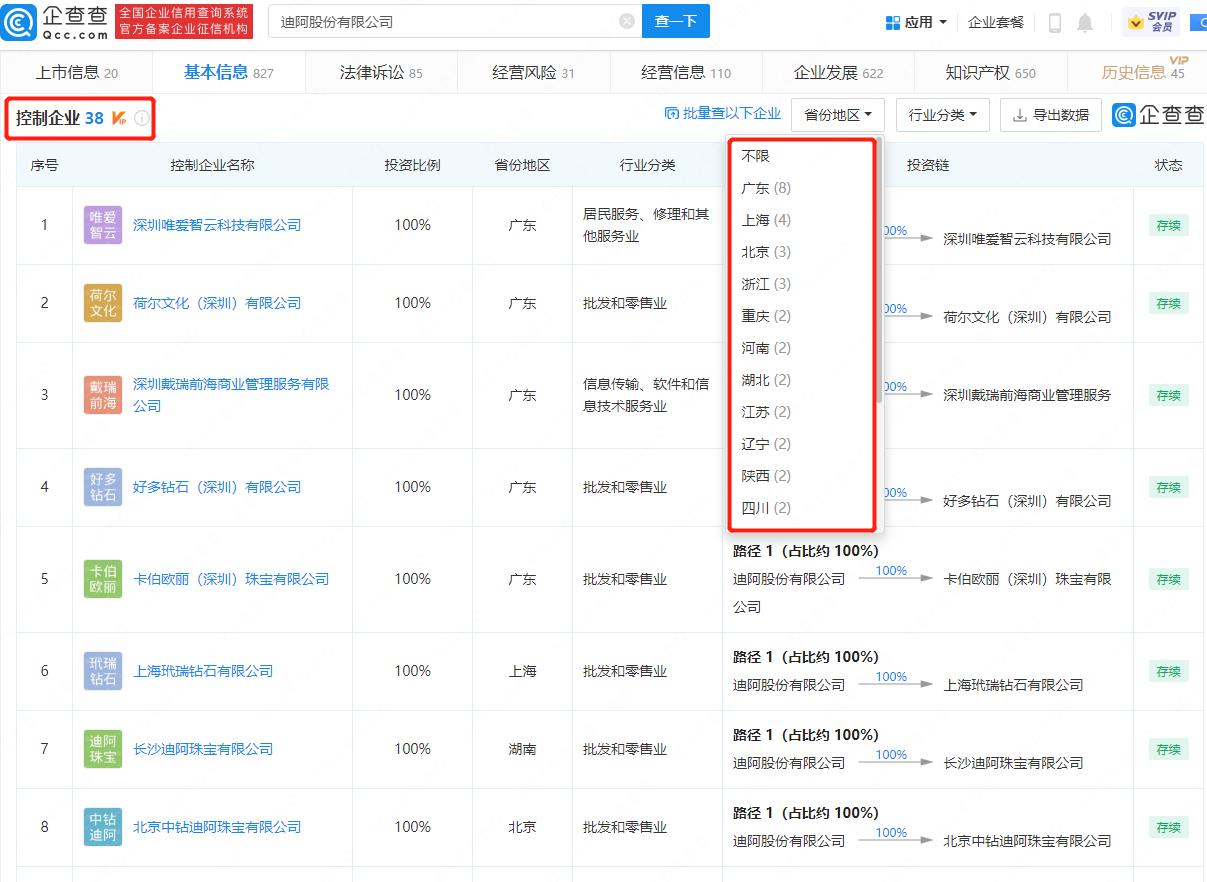
Task: Switch to the 企业发展 tab
Action: coord(838,72)
